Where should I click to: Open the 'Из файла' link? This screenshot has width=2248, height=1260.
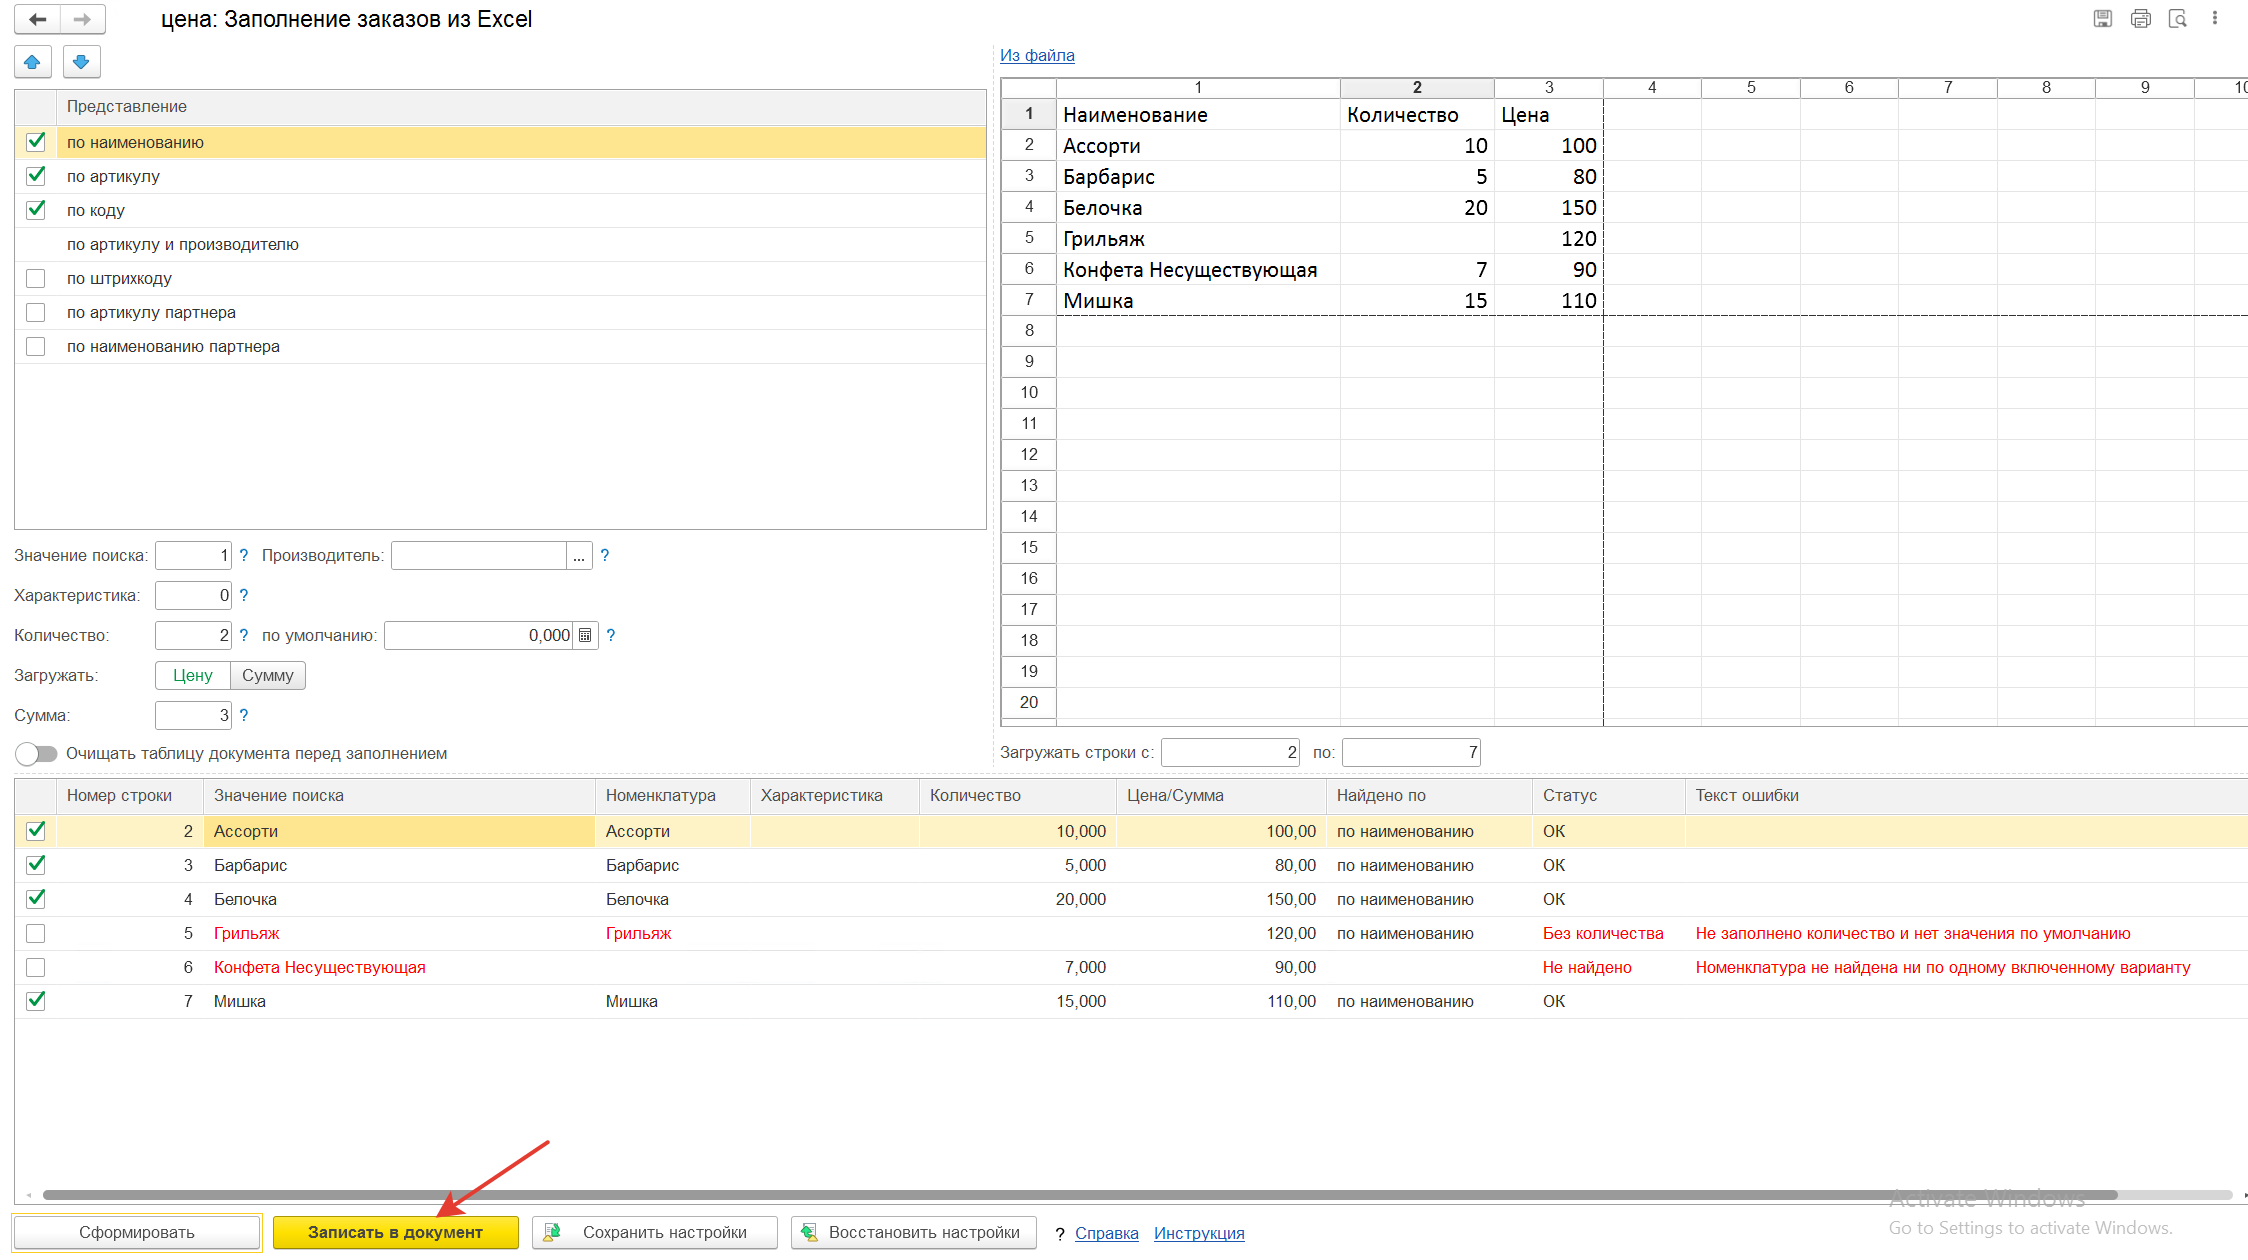(x=1037, y=55)
